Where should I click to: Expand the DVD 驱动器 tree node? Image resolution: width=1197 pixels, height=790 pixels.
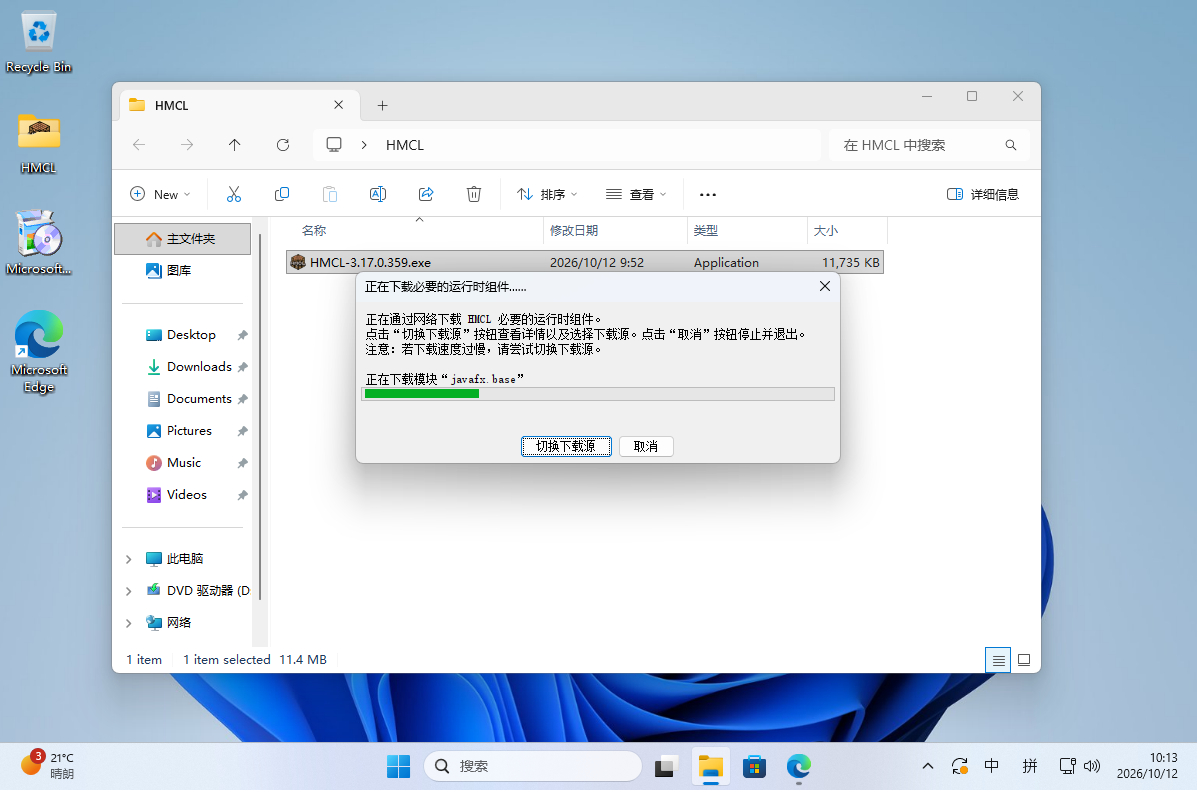coord(128,591)
